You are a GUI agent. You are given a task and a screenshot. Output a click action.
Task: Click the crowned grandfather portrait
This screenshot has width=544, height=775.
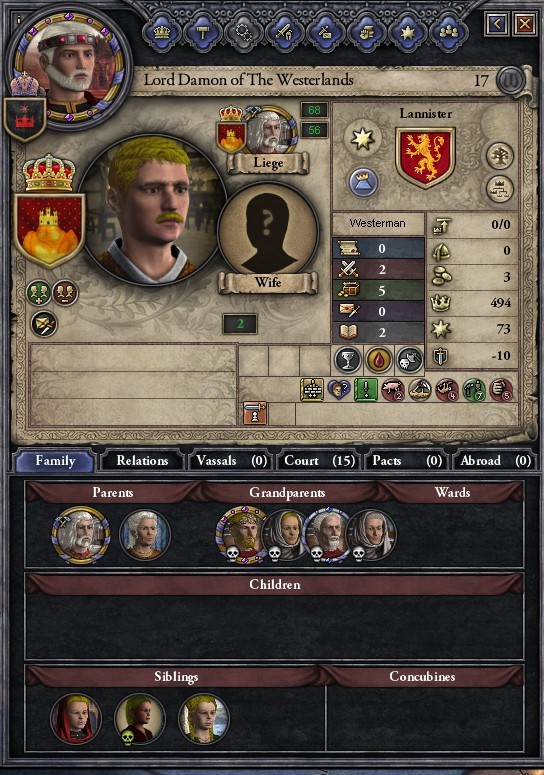(242, 534)
